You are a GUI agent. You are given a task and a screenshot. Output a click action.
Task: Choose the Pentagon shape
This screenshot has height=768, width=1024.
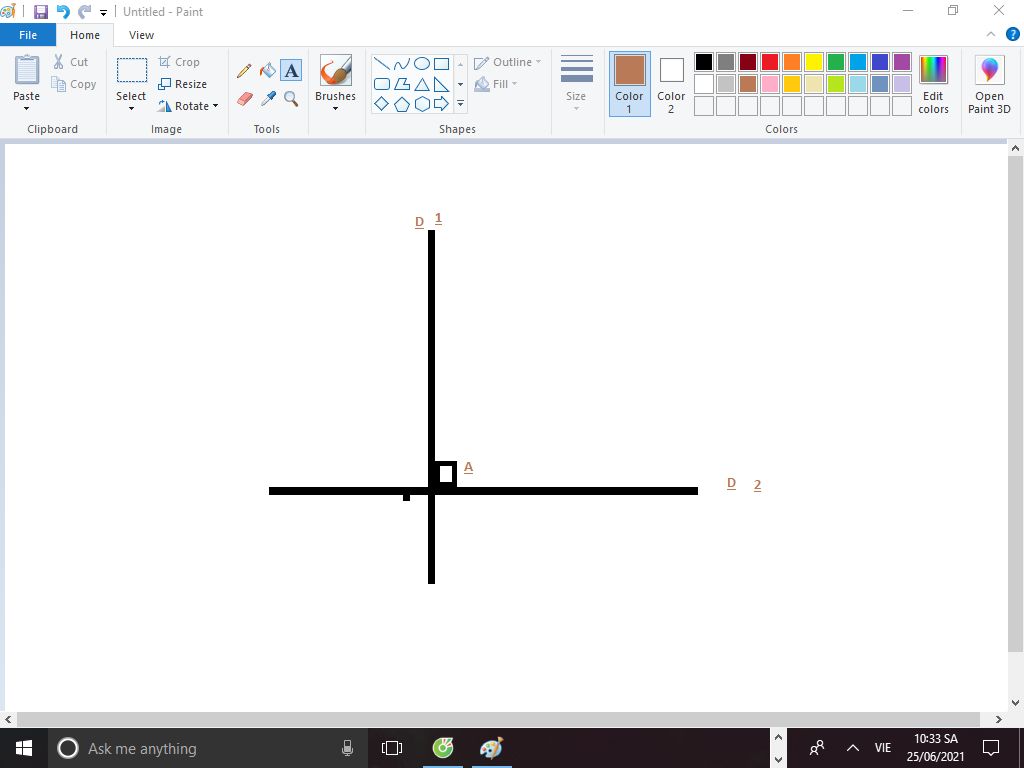[402, 104]
